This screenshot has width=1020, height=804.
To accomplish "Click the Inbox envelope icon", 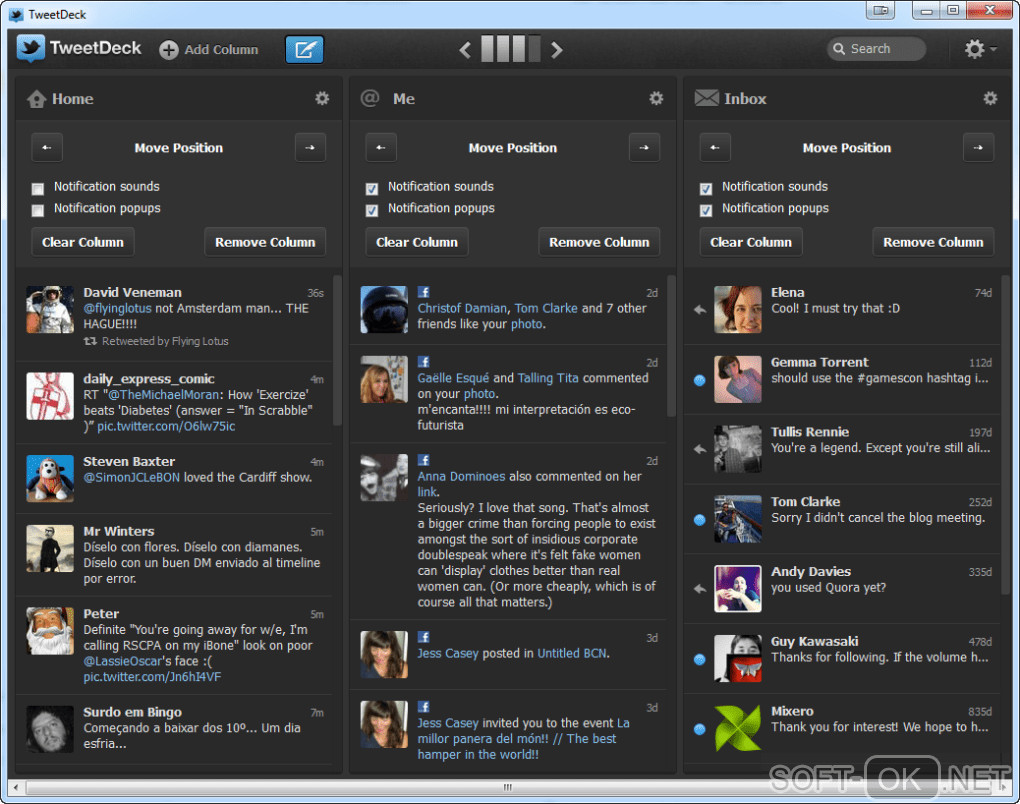I will pyautogui.click(x=706, y=98).
